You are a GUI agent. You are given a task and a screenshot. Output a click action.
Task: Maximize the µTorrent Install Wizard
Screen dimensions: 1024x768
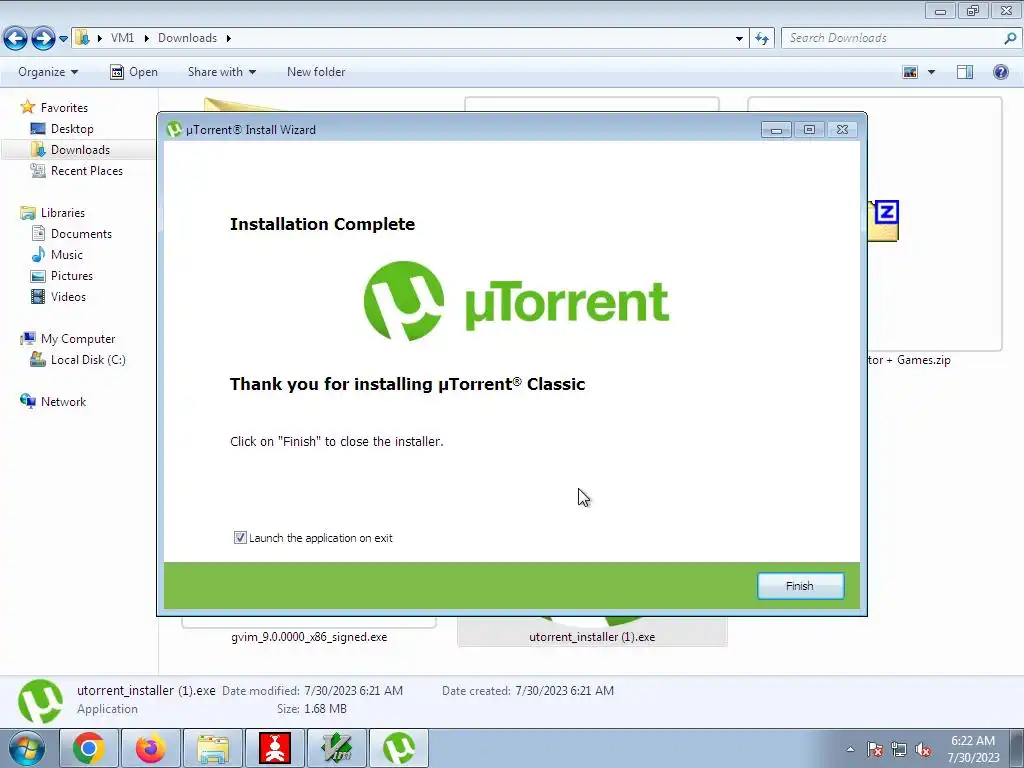tap(809, 130)
